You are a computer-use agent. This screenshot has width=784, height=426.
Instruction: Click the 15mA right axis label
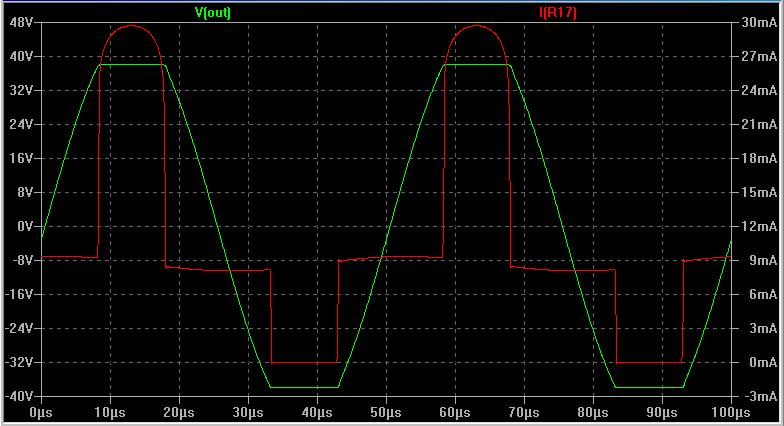click(x=759, y=192)
